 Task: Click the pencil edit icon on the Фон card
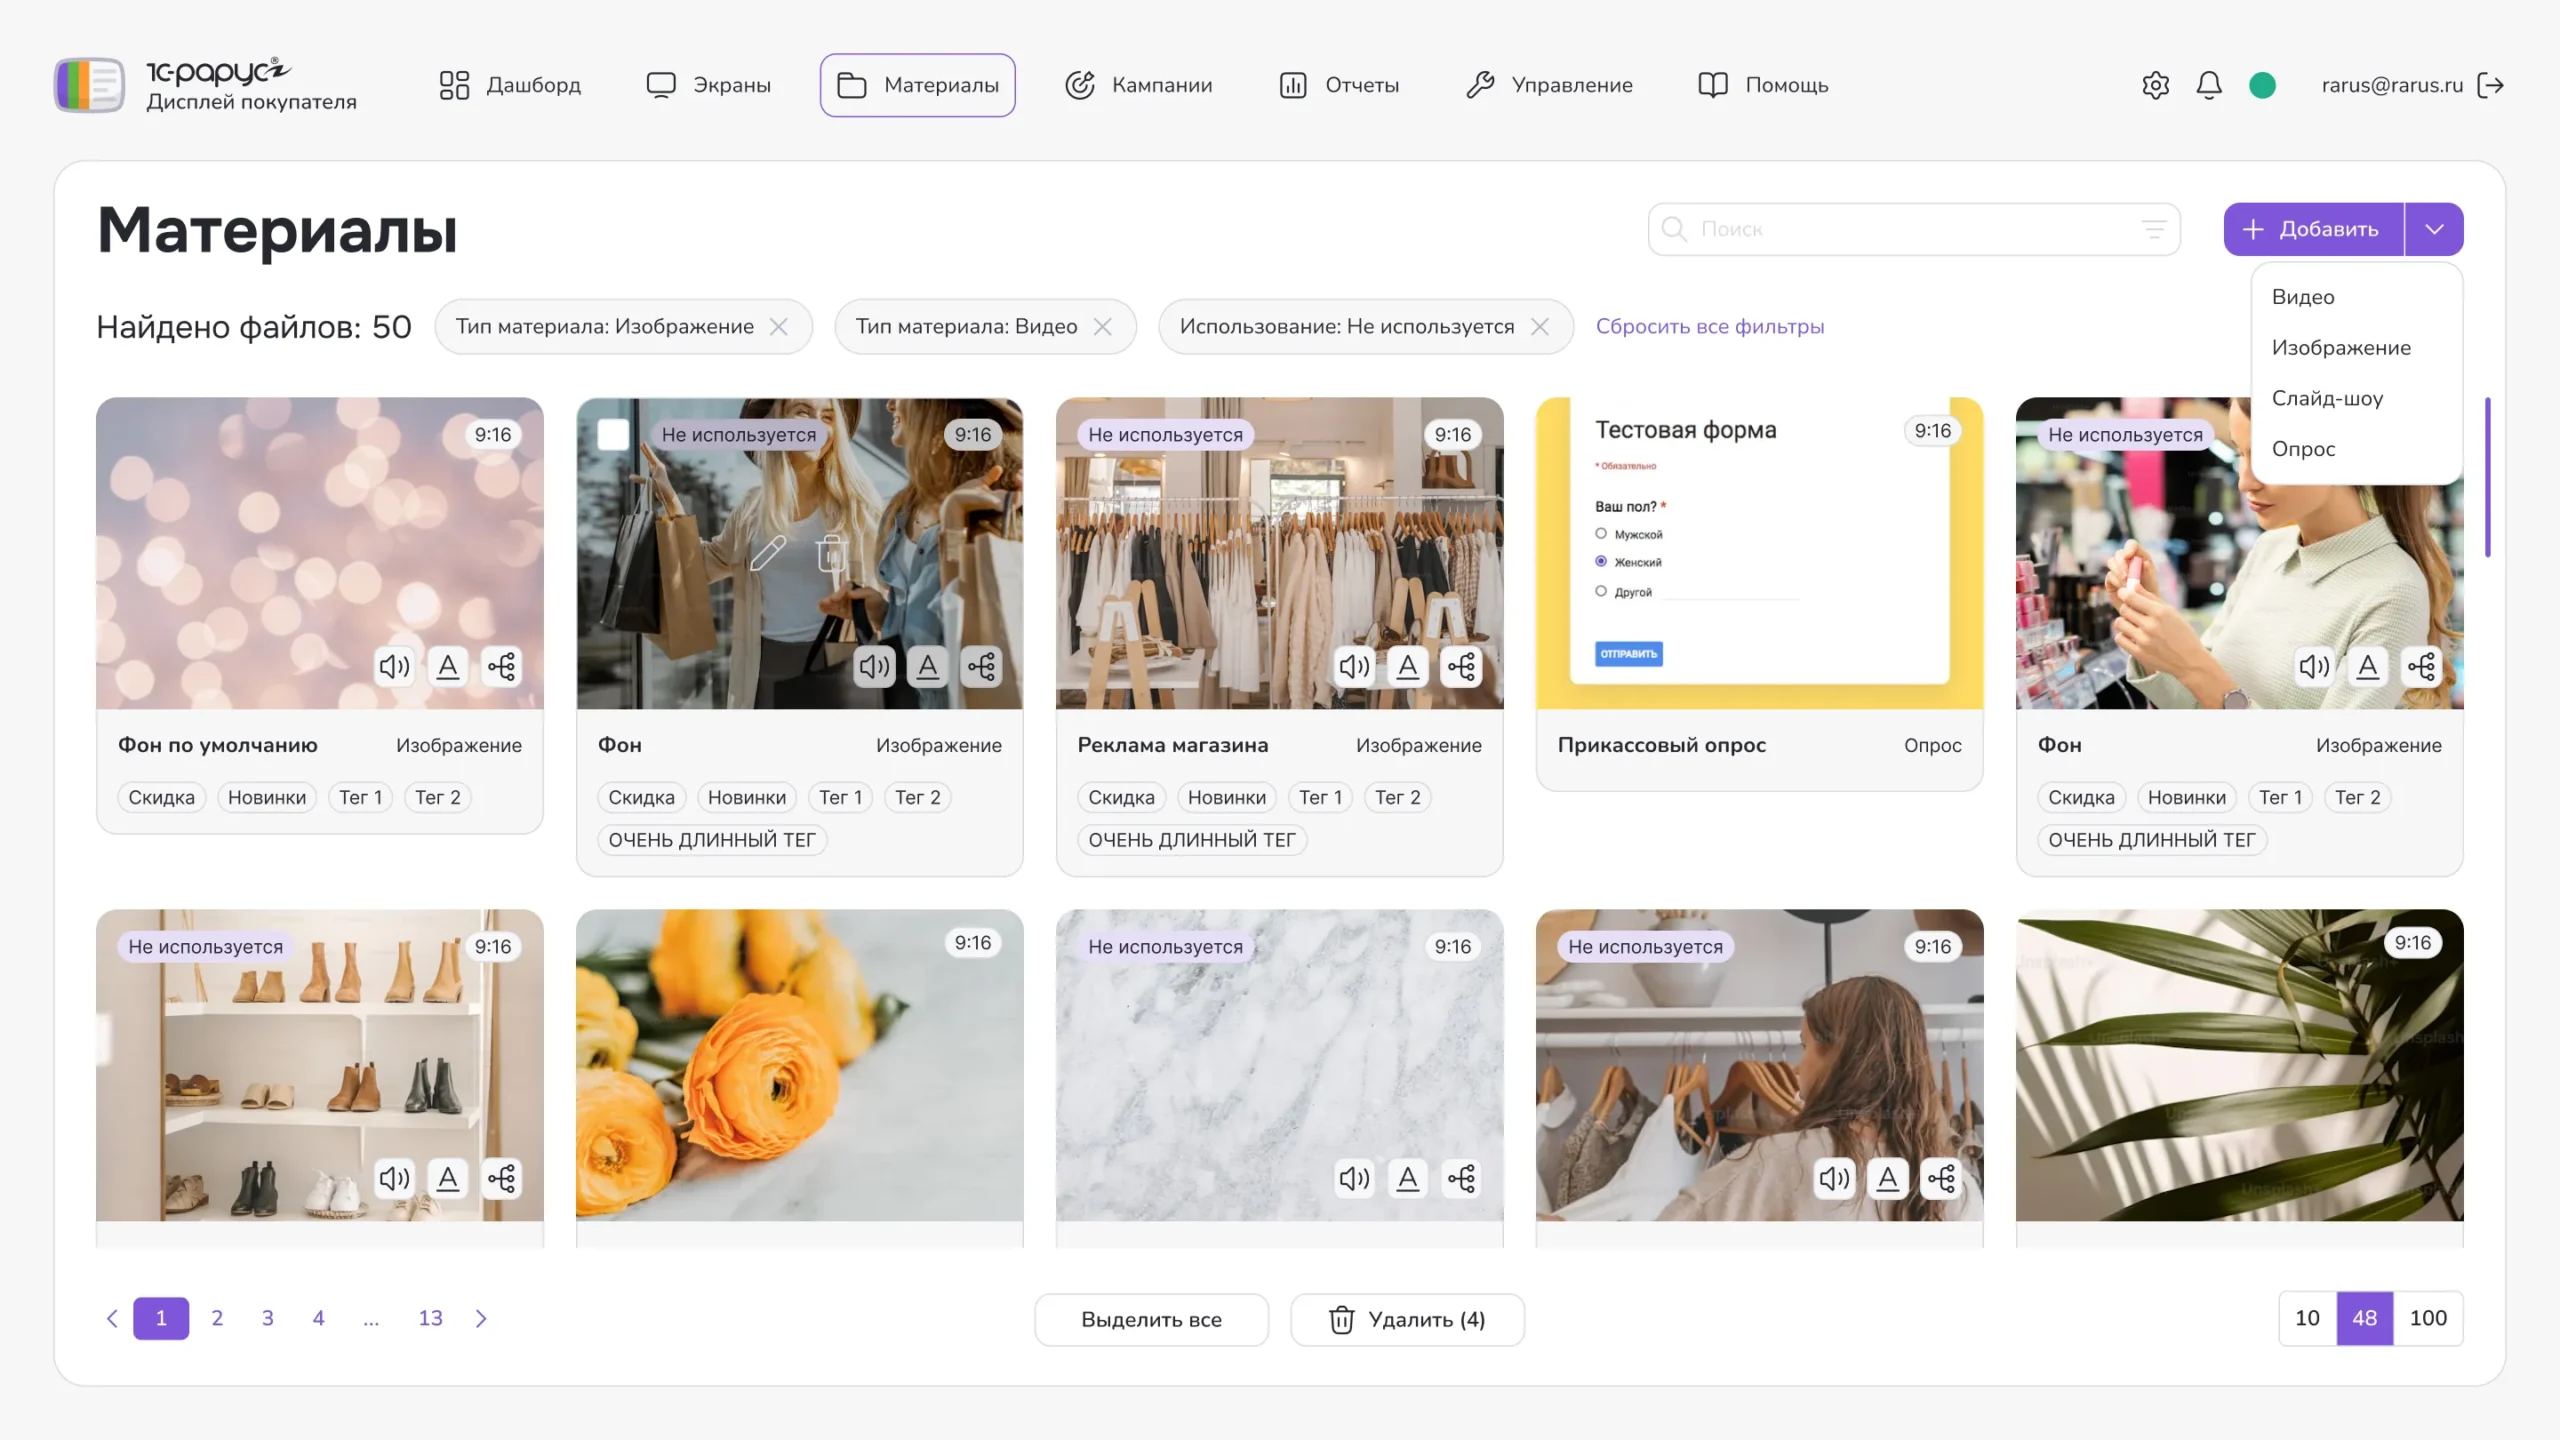(768, 553)
